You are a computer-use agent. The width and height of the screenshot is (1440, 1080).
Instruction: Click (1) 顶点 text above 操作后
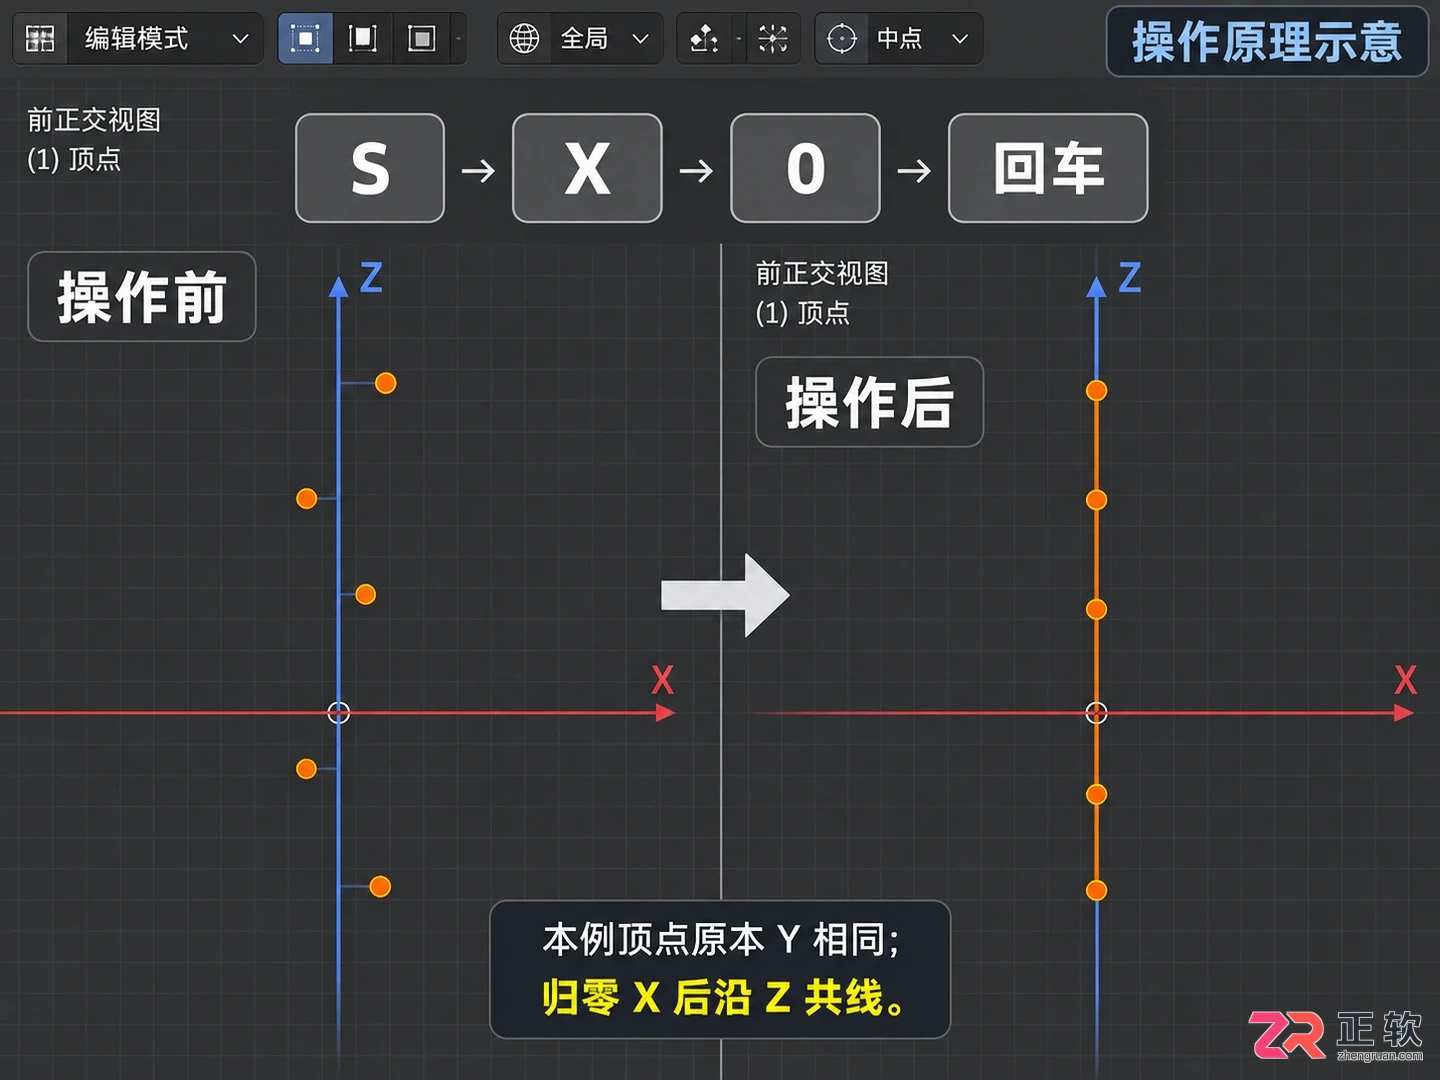[x=802, y=313]
